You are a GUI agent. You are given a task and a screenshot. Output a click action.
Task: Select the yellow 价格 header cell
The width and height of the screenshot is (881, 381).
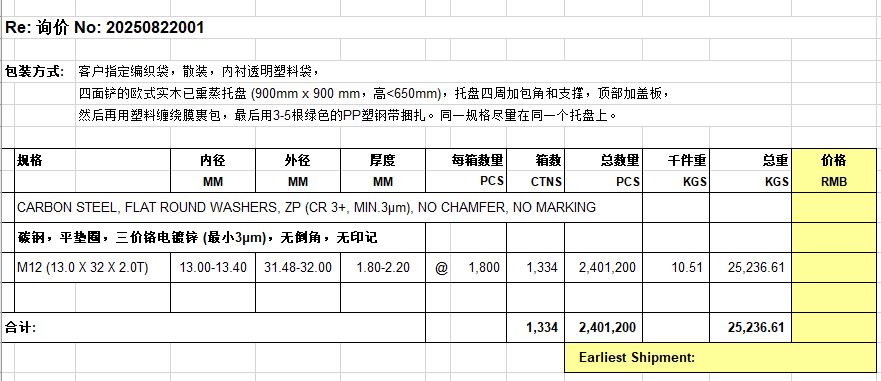click(833, 160)
